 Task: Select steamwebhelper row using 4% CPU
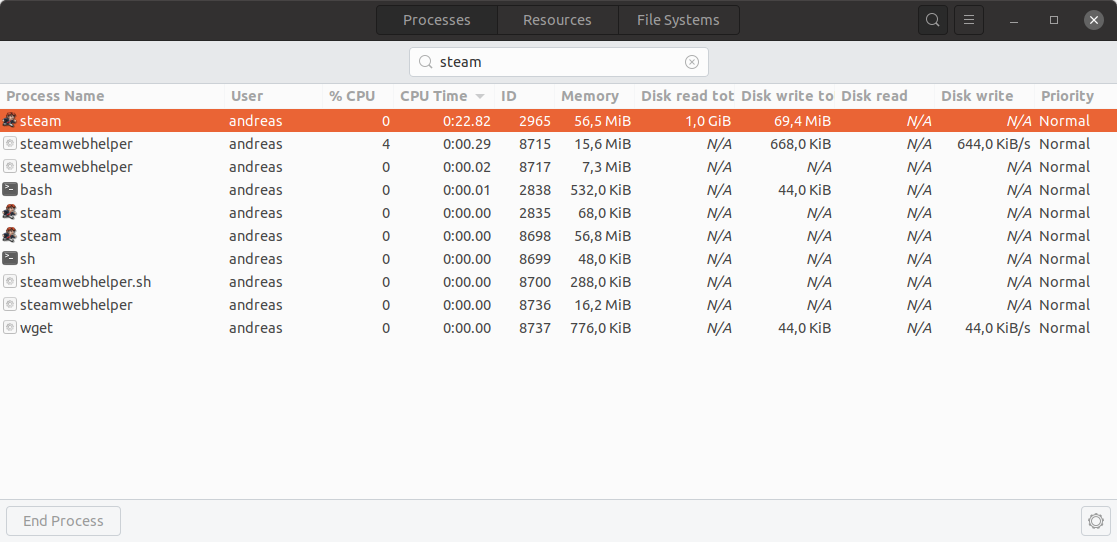point(558,143)
